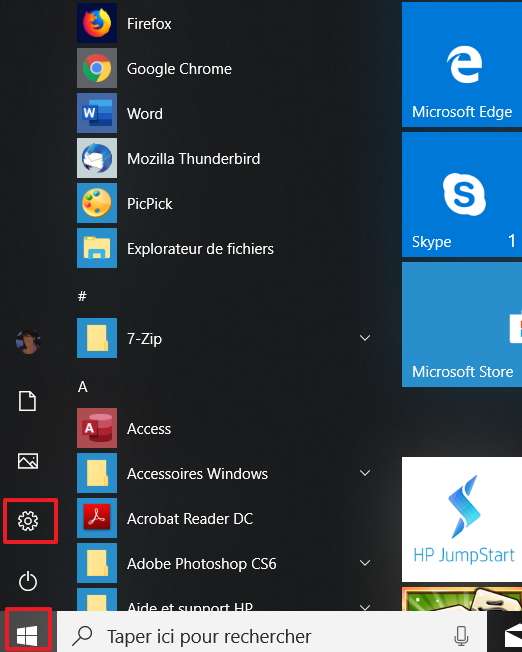Screen dimensions: 522x652
Task: Open Acrobat Reader DC icon
Action: [97, 518]
